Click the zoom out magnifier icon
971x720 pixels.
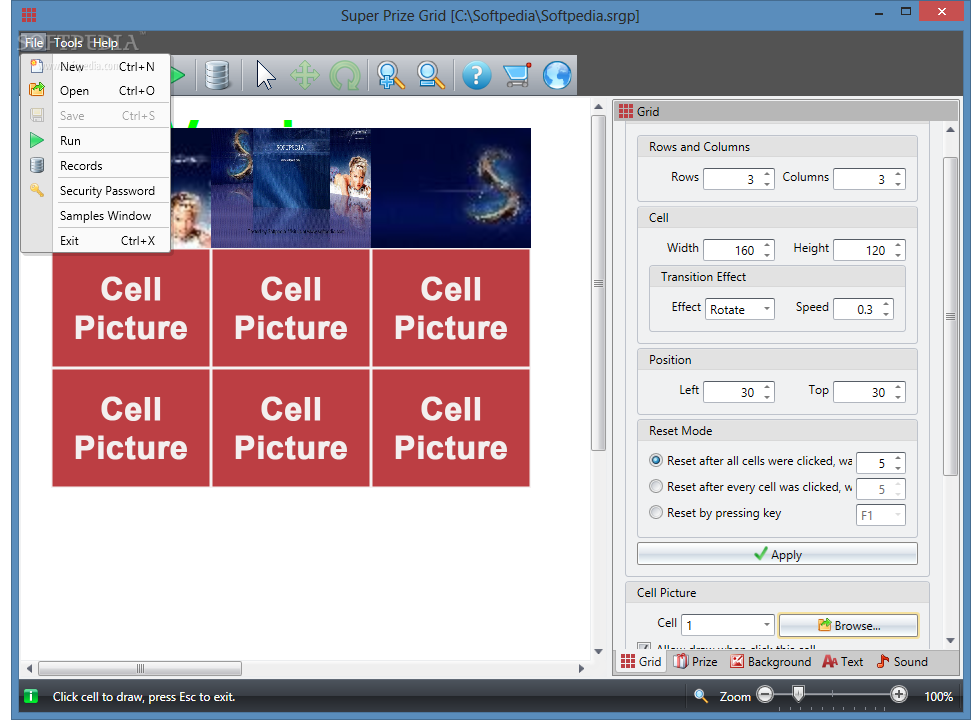coord(430,76)
